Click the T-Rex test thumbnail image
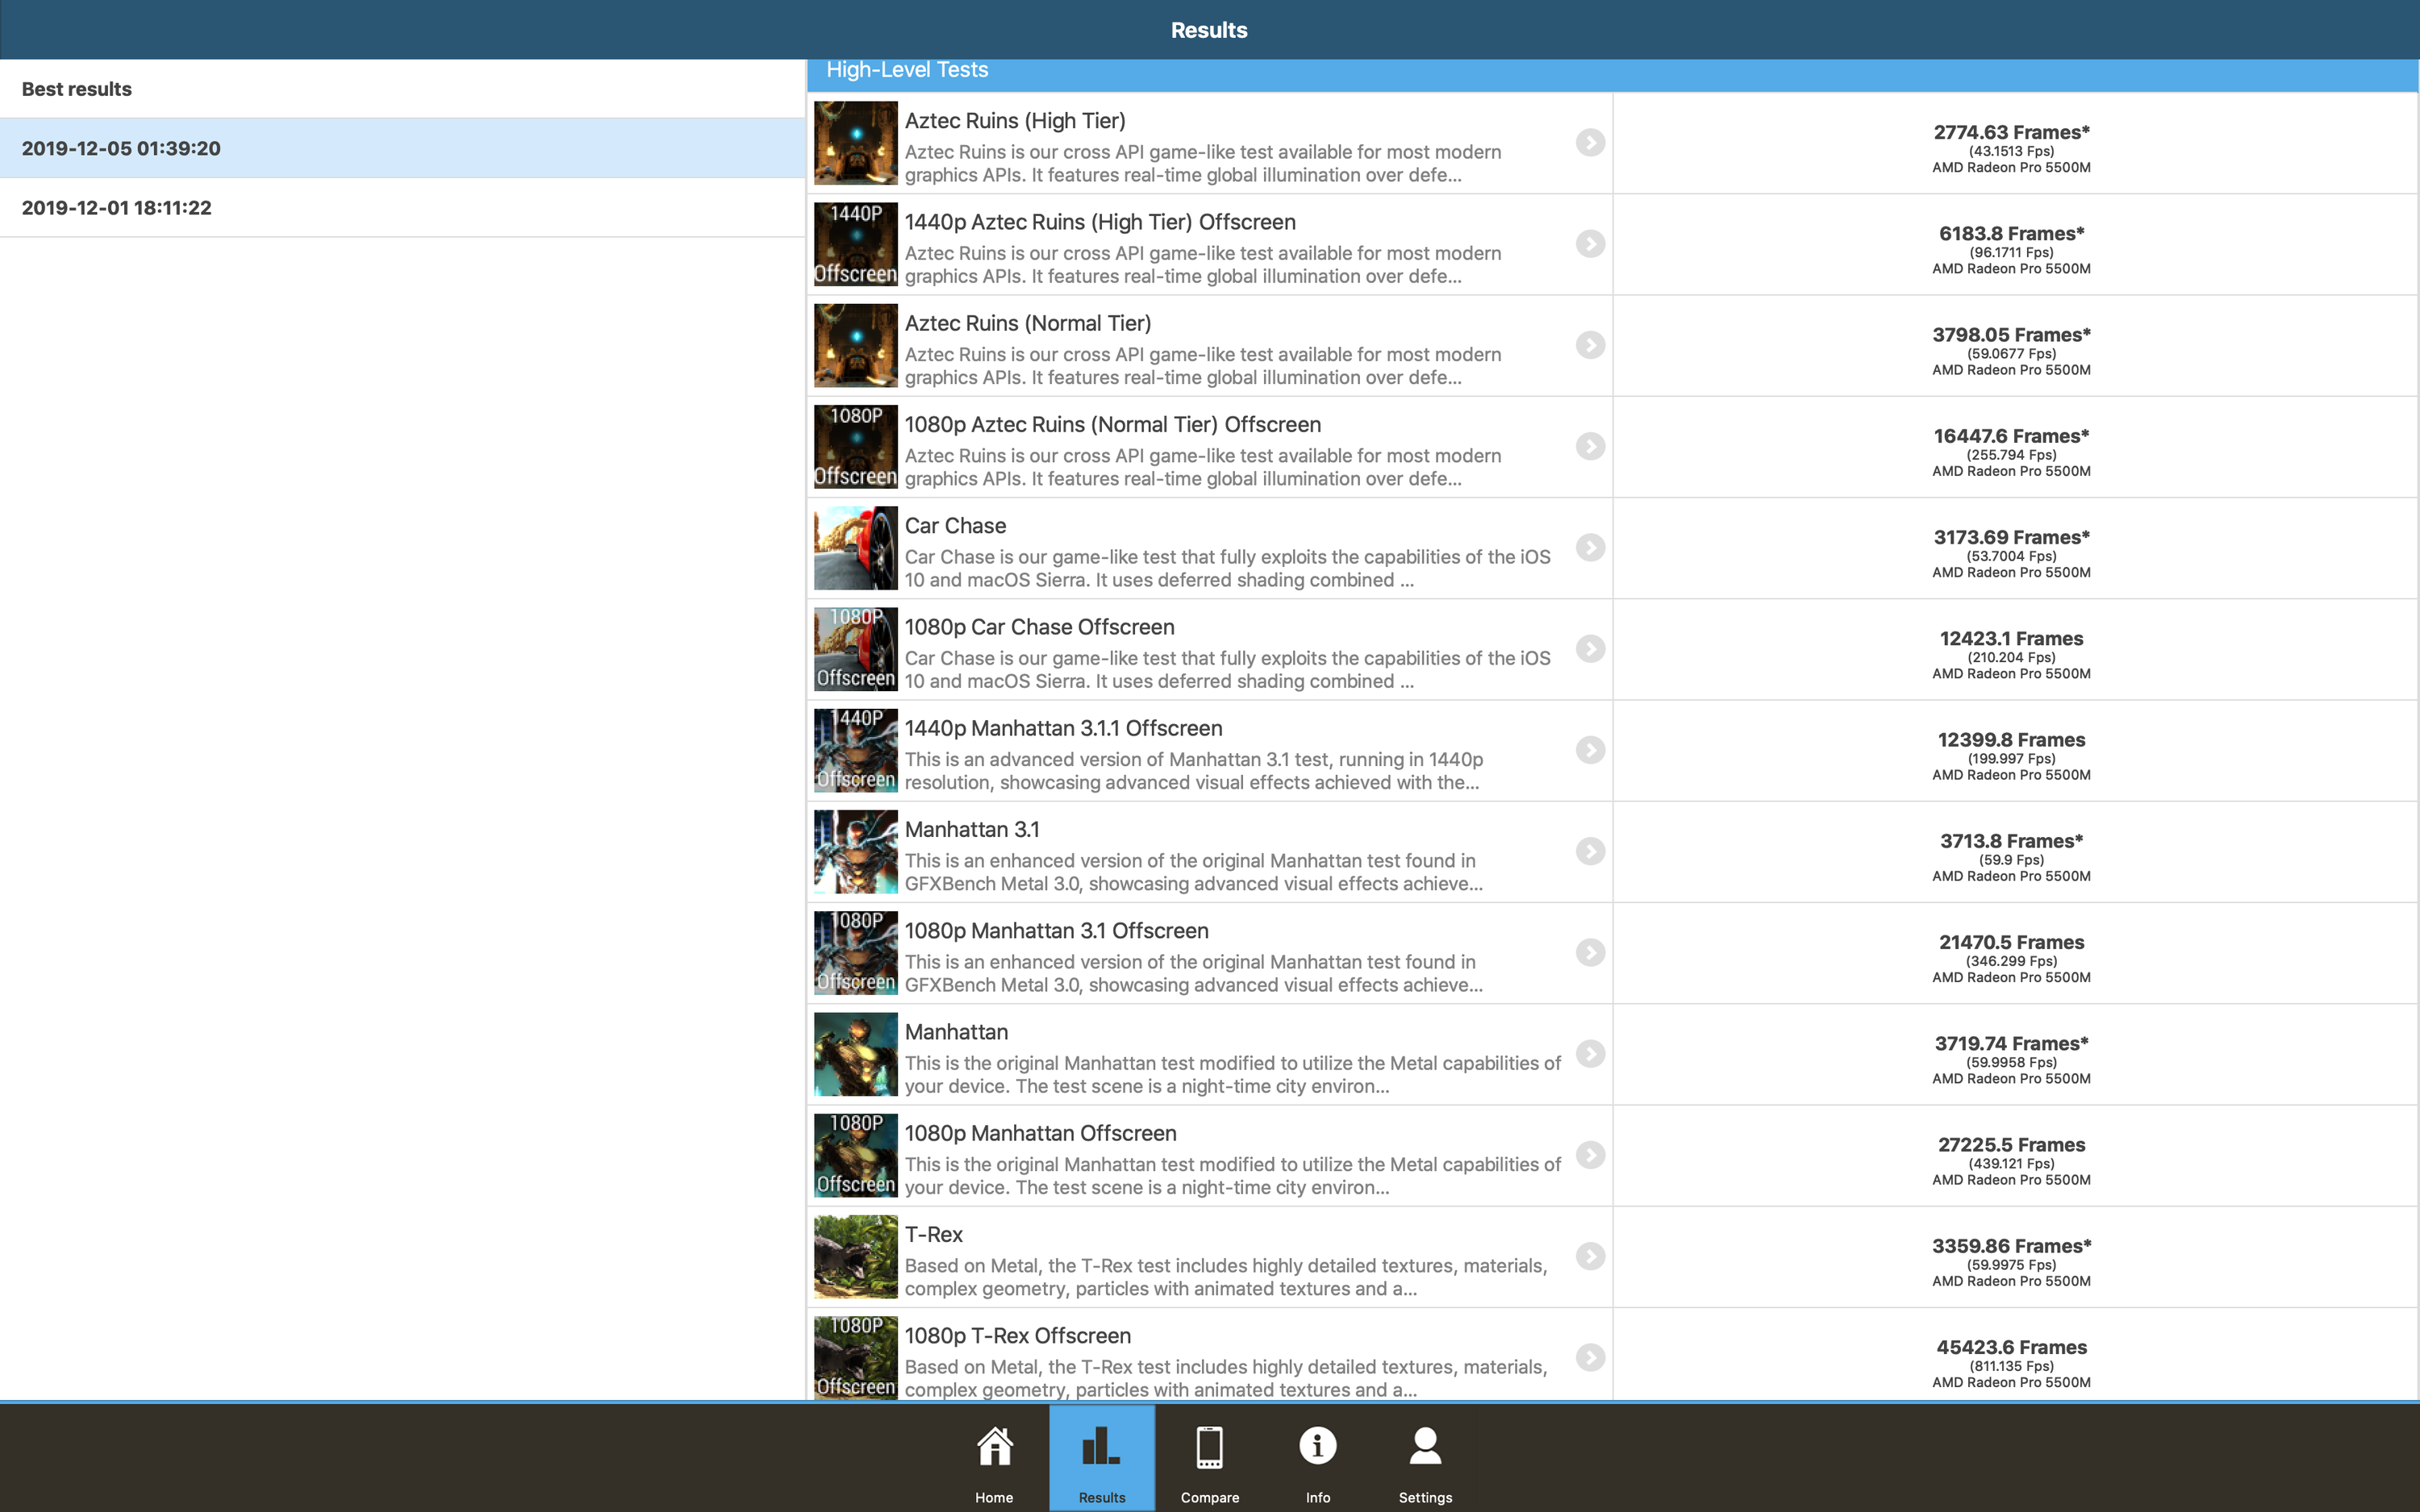 (x=855, y=1257)
